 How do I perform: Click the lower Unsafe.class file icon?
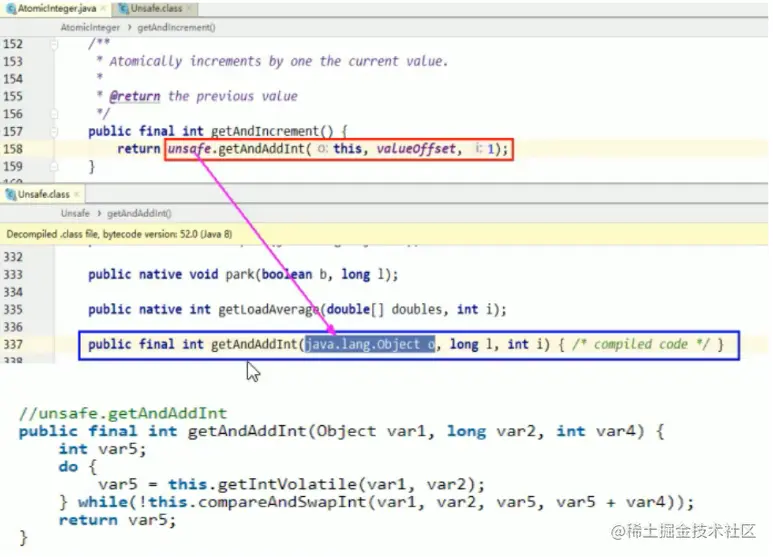(x=11, y=194)
